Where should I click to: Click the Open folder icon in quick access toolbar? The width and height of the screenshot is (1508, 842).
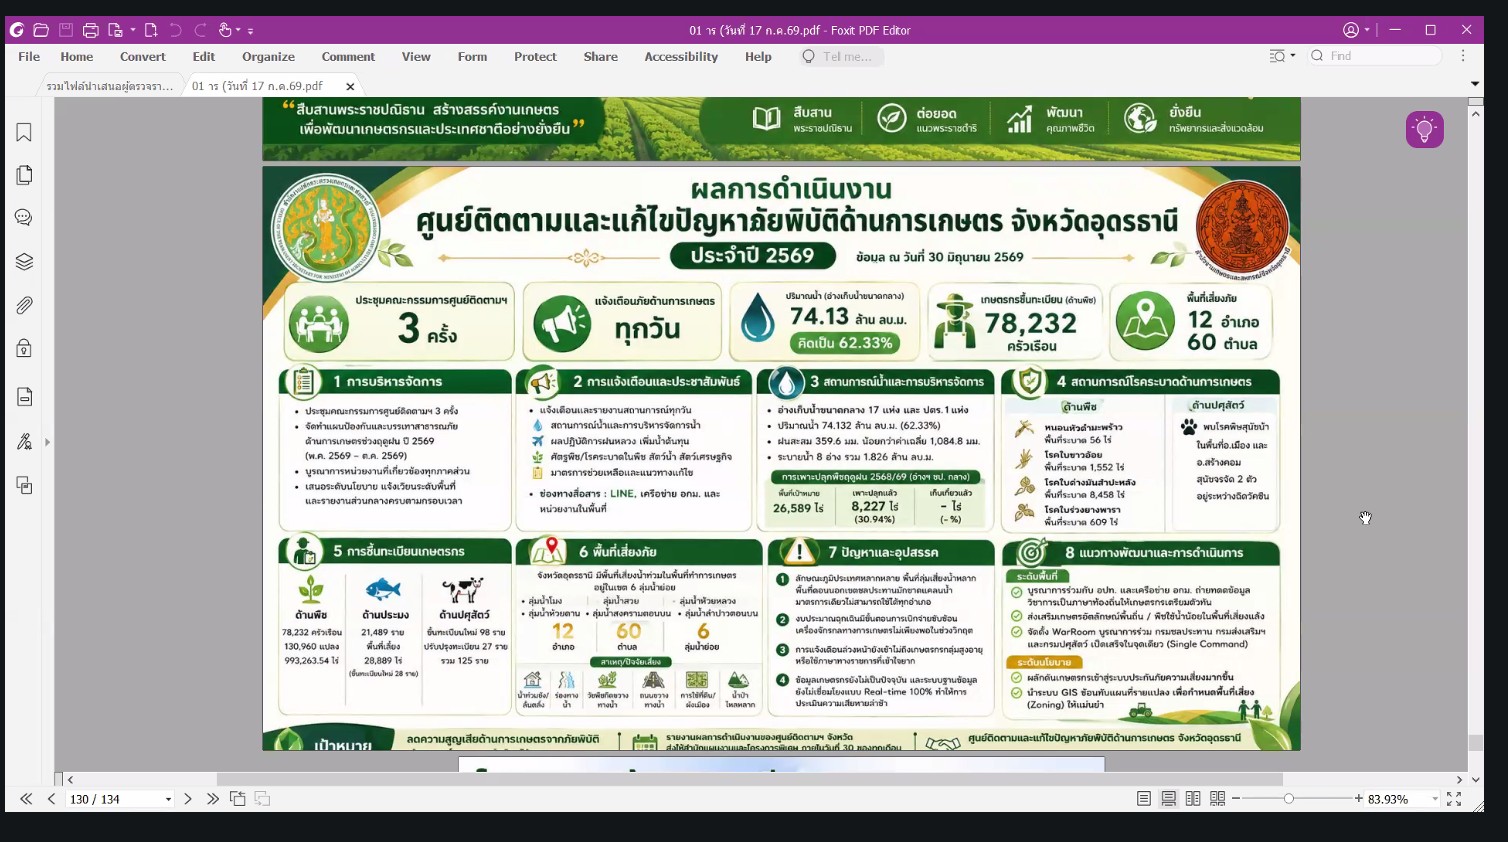pos(41,30)
